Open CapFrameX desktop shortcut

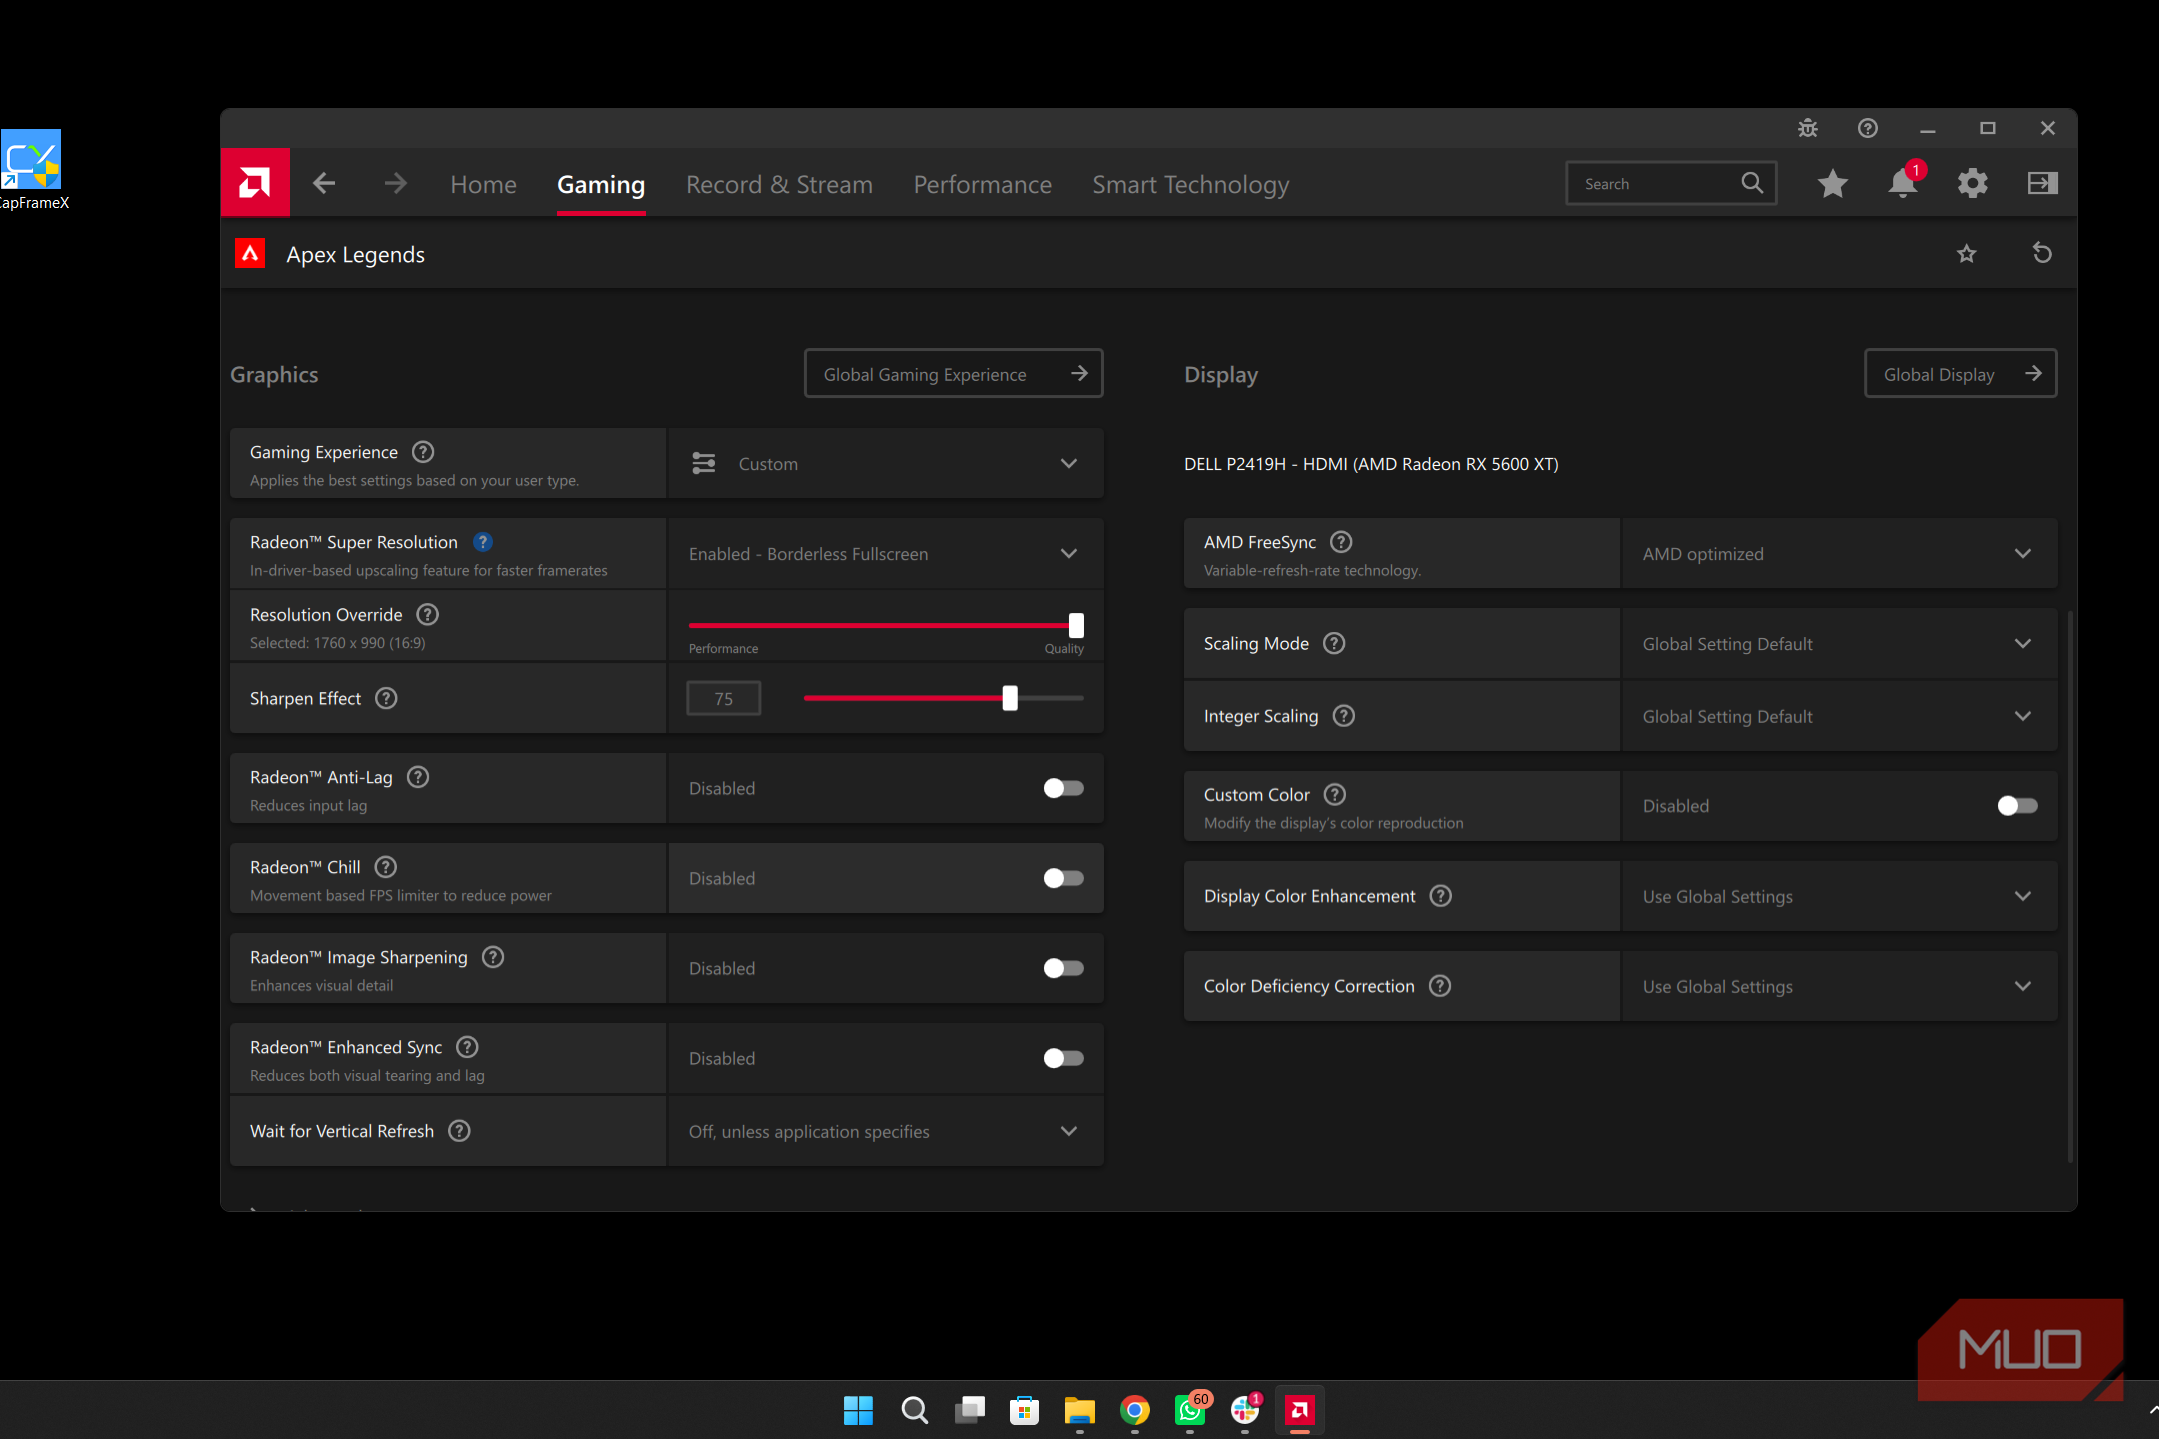[x=32, y=170]
